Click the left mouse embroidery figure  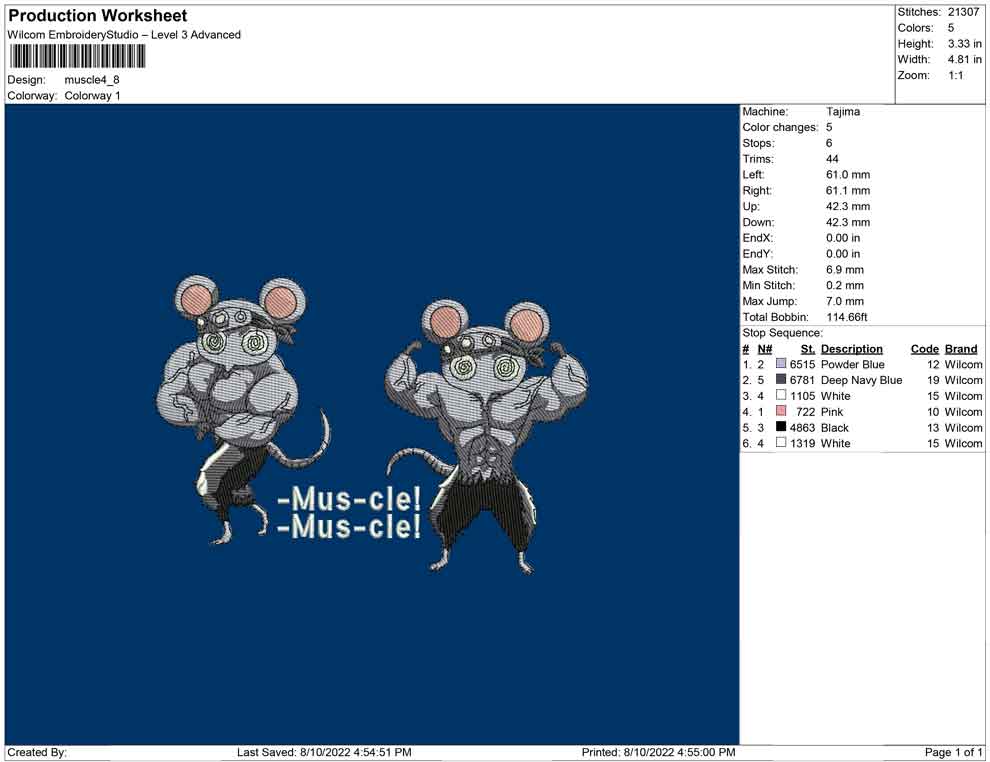click(x=242, y=409)
